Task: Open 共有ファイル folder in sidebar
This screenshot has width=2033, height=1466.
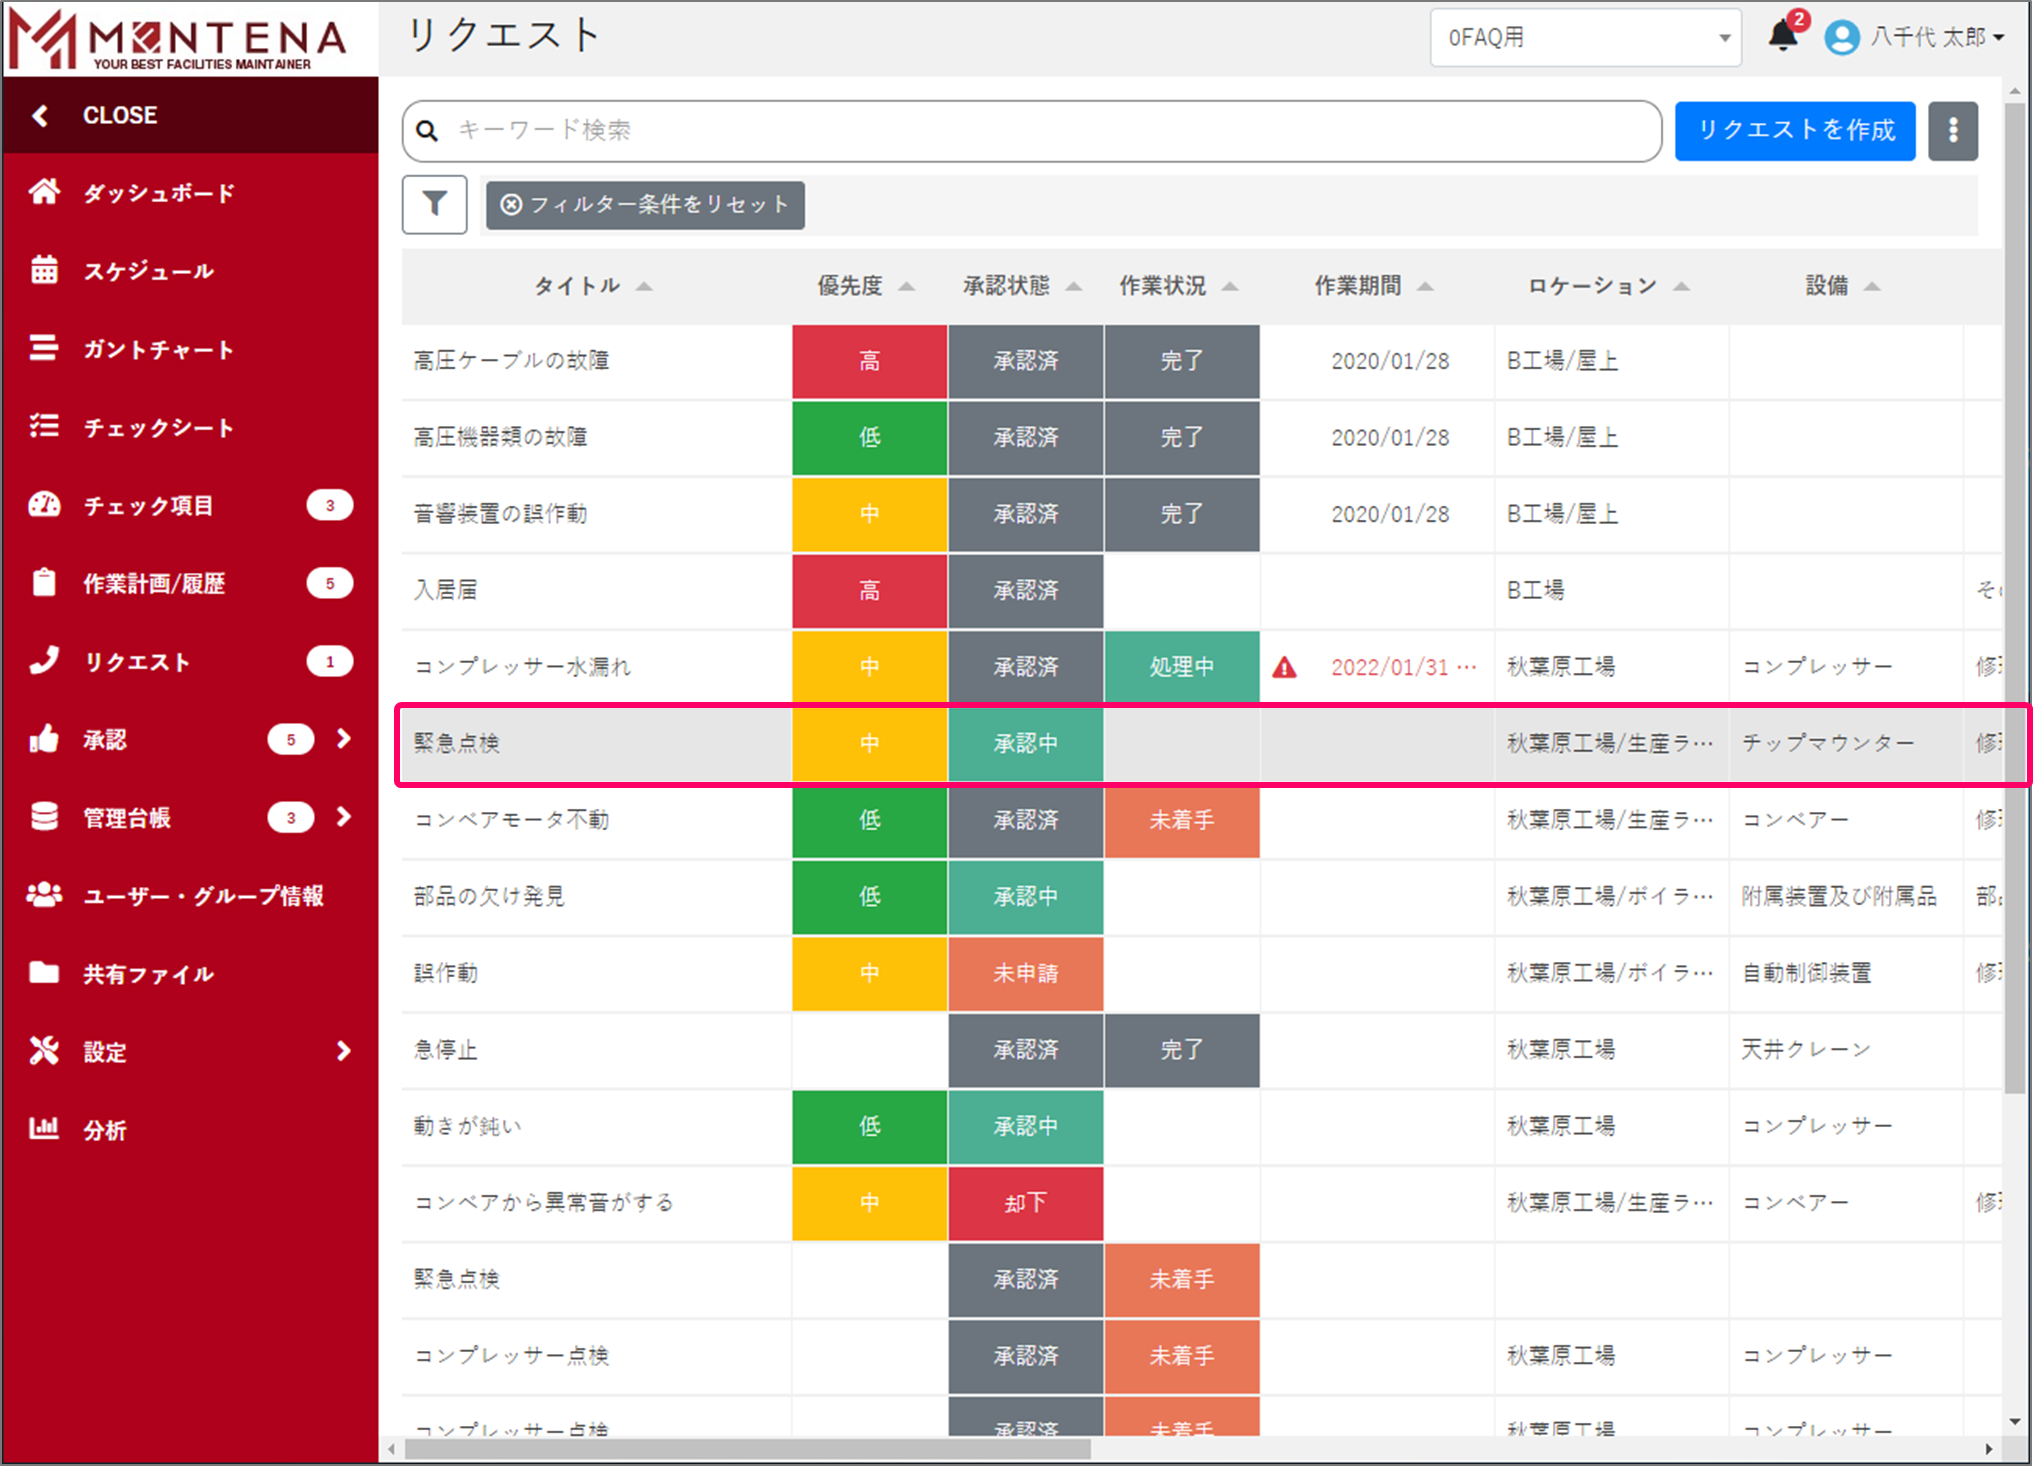Action: 147,974
